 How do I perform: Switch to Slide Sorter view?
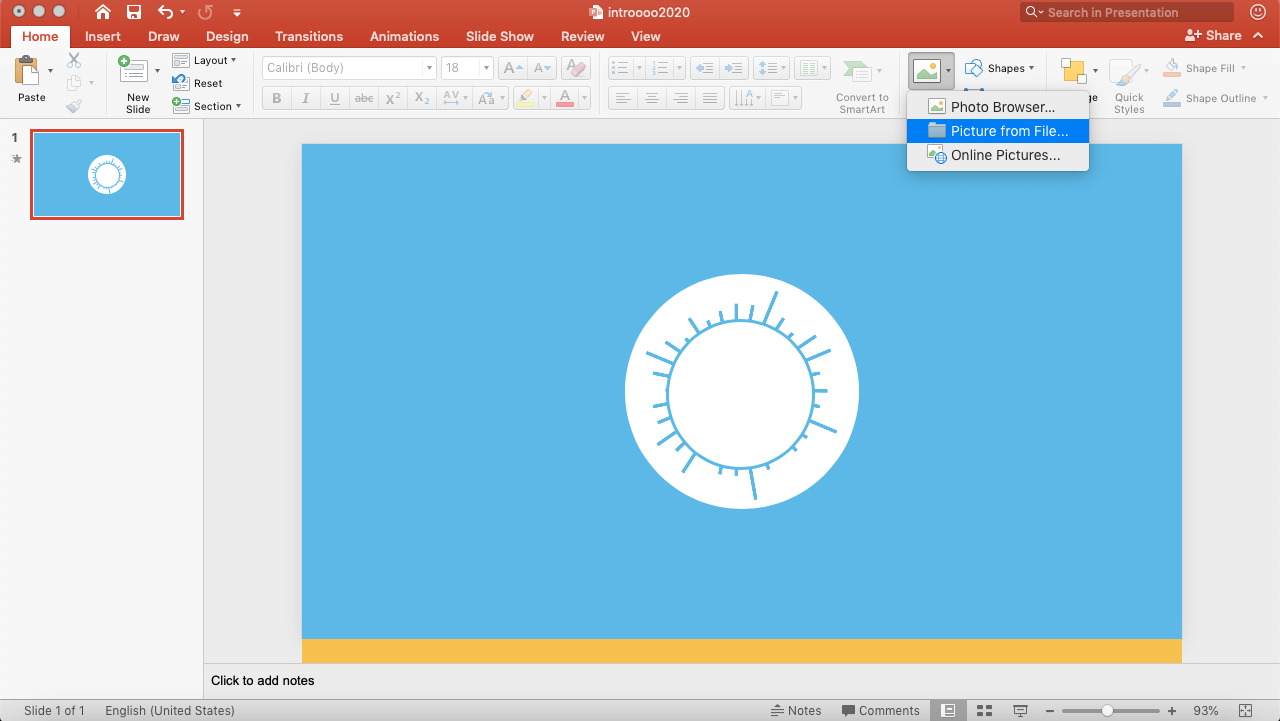coord(984,710)
